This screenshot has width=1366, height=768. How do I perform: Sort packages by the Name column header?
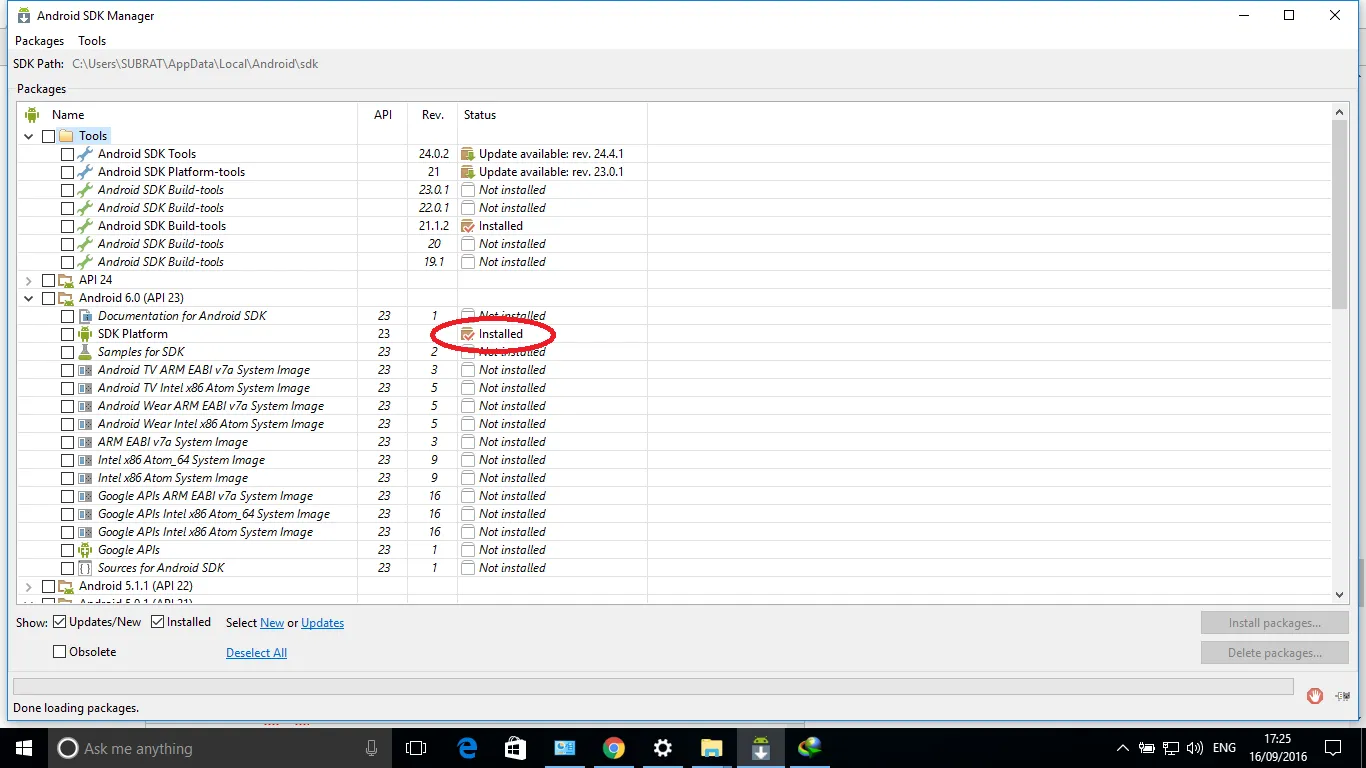188,115
